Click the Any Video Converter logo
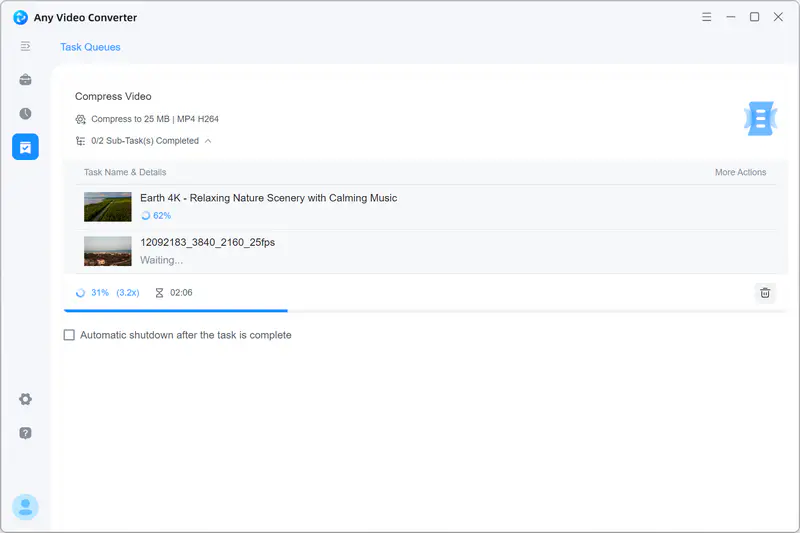Screen dimensions: 800x533 20,17
